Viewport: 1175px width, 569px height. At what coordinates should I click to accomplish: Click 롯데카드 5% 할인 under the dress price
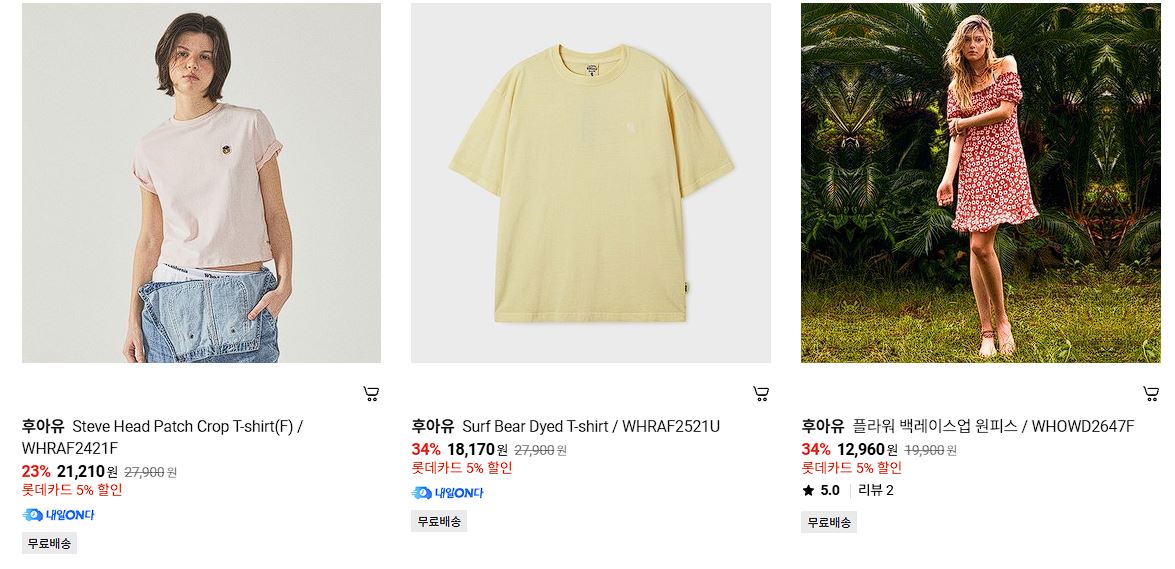[x=851, y=469]
